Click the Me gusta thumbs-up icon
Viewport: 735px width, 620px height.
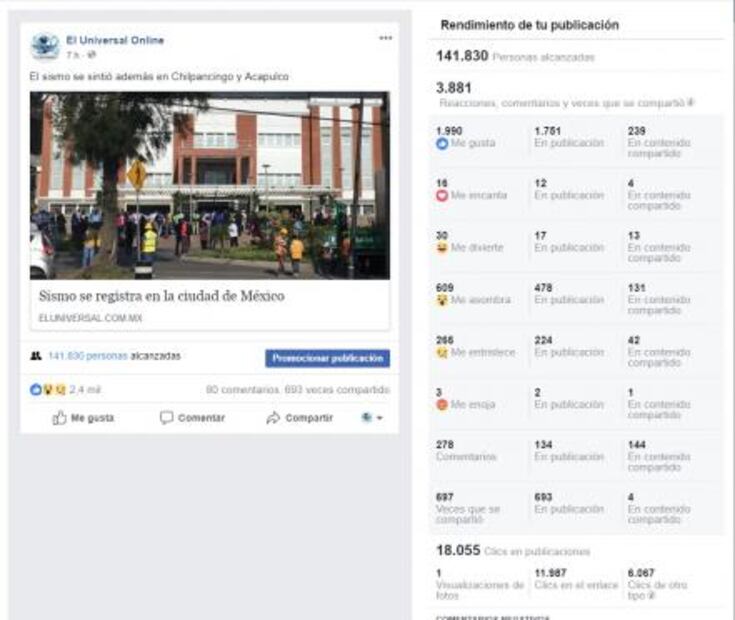60,418
